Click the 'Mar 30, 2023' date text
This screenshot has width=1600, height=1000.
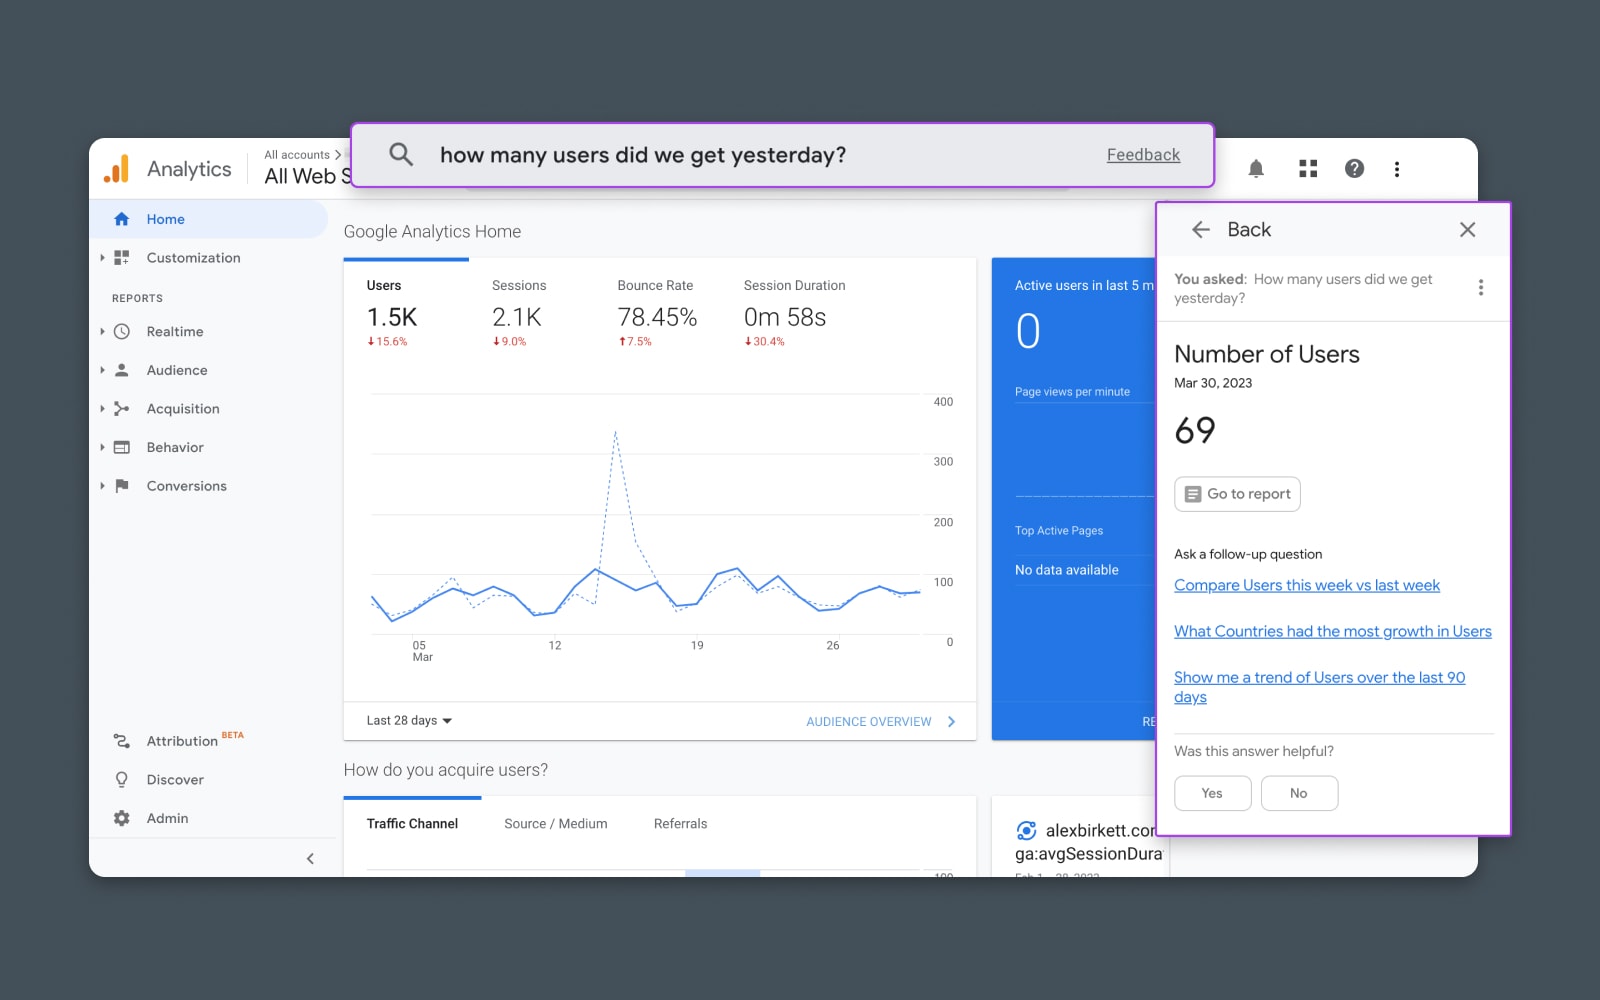pos(1213,383)
